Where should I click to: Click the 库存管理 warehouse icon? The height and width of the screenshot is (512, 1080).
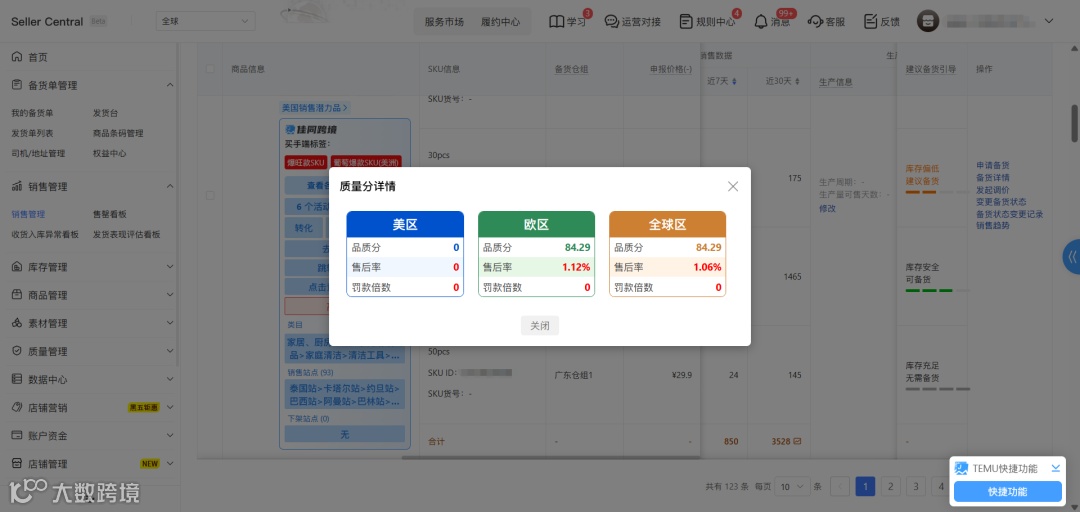[17, 267]
